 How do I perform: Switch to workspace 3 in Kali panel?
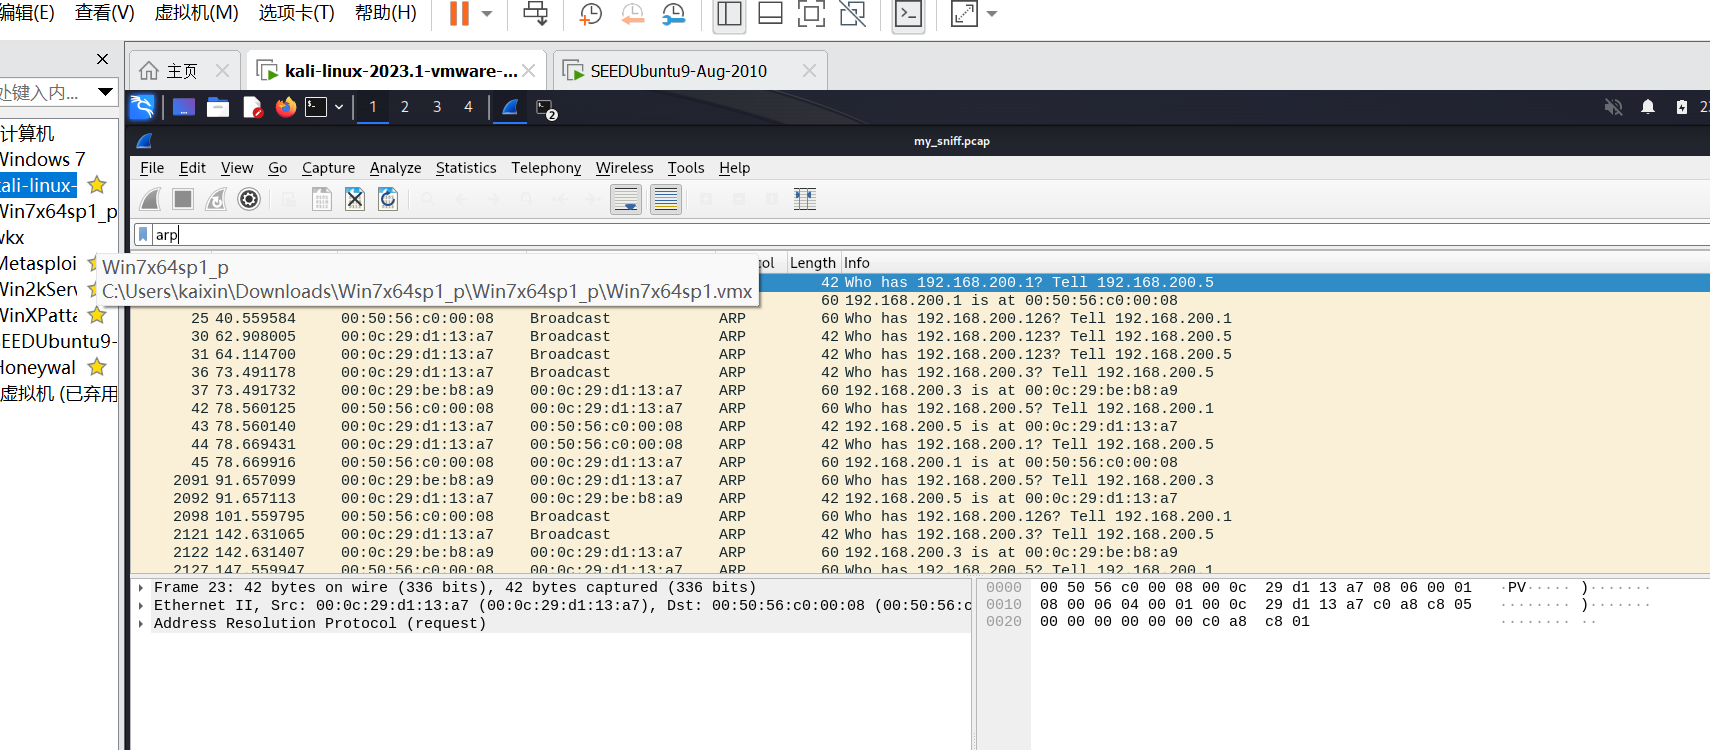pos(437,107)
